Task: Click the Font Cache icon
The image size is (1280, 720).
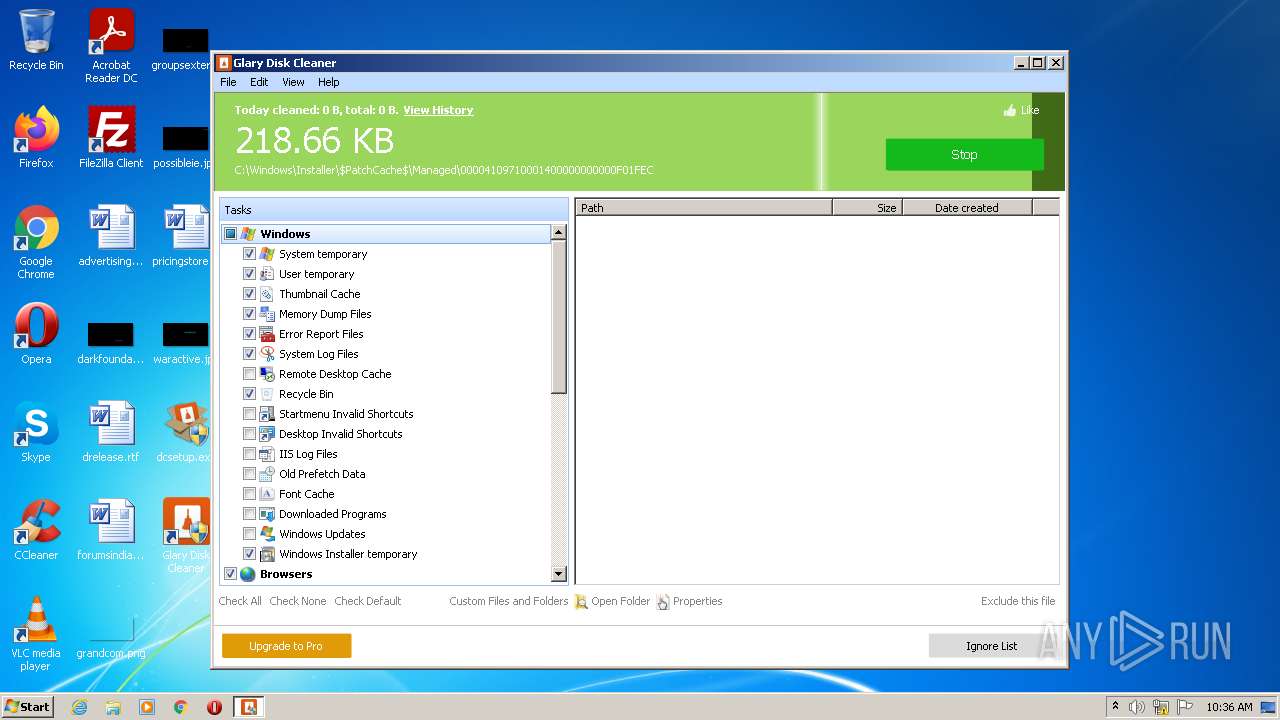Action: coord(267,494)
